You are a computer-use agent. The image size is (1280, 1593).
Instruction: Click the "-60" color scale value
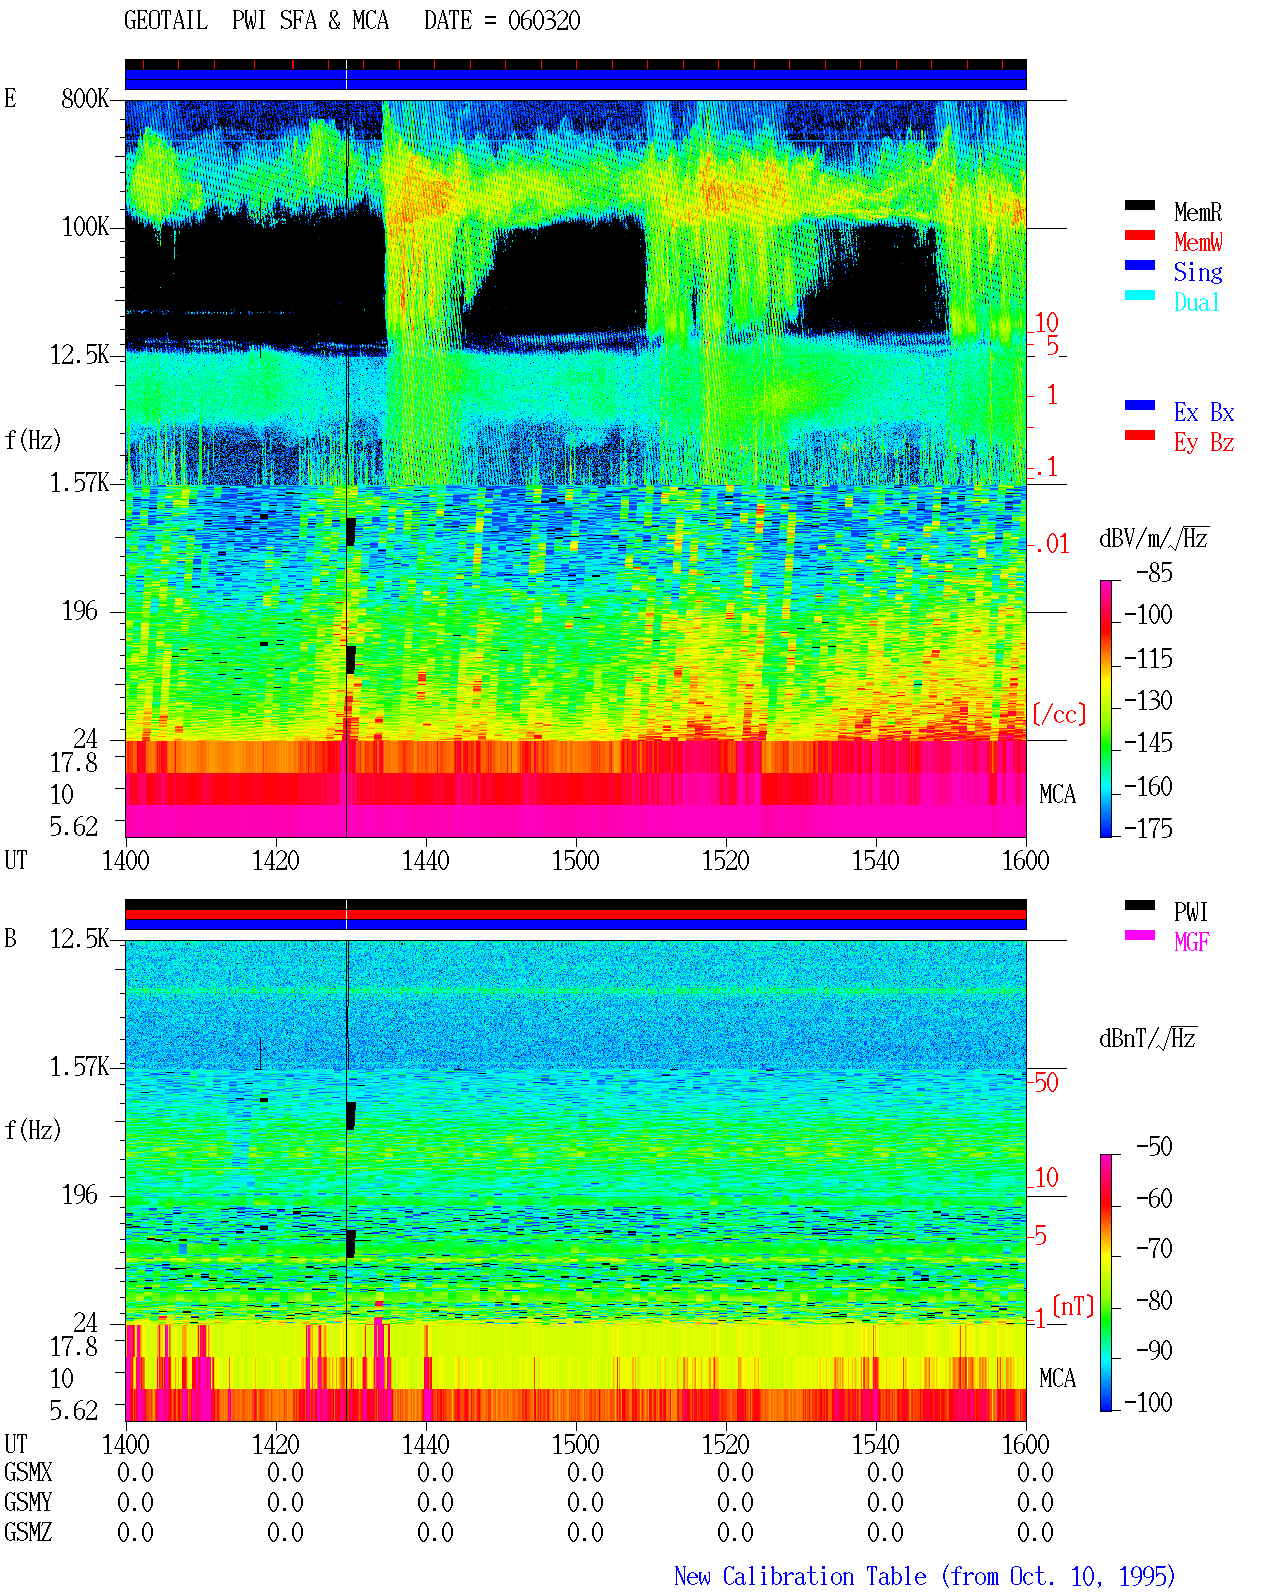1155,1198
